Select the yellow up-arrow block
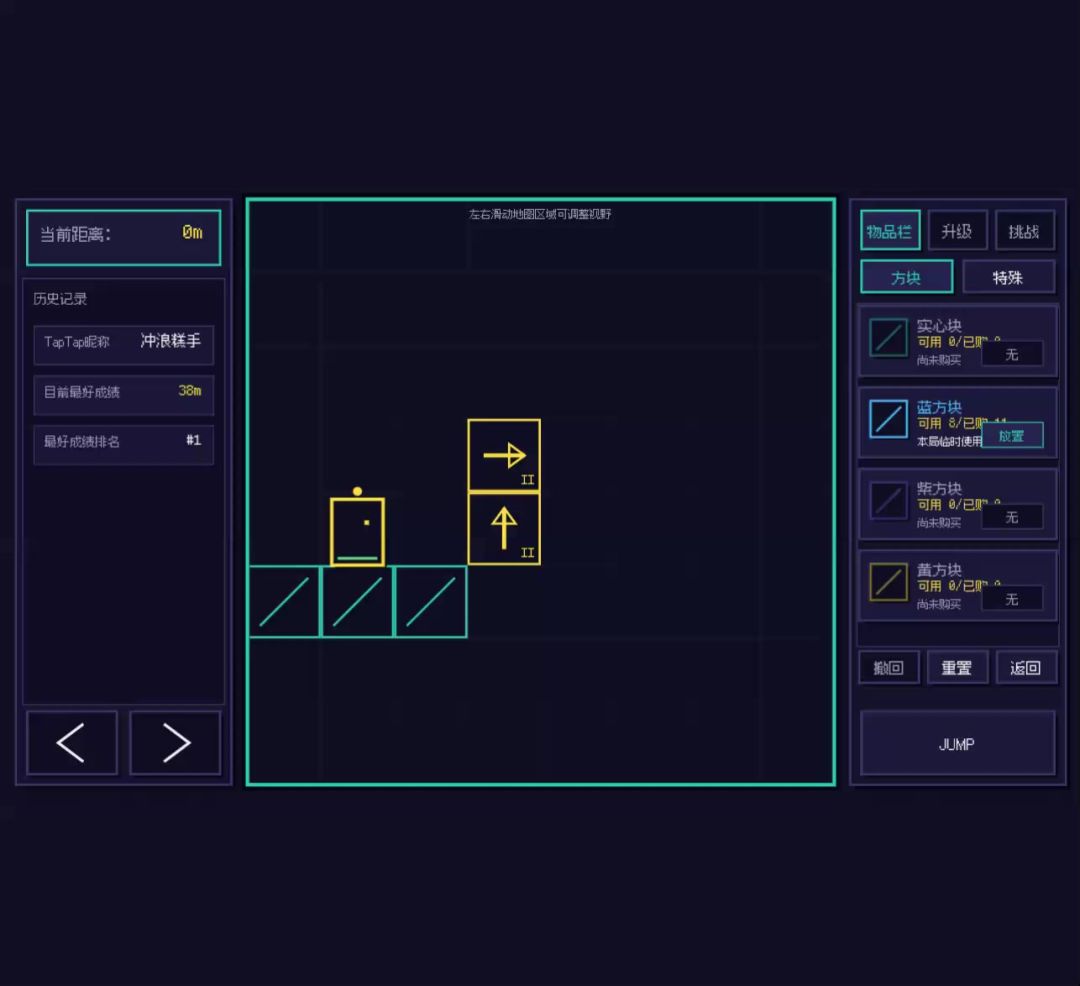 (x=504, y=528)
